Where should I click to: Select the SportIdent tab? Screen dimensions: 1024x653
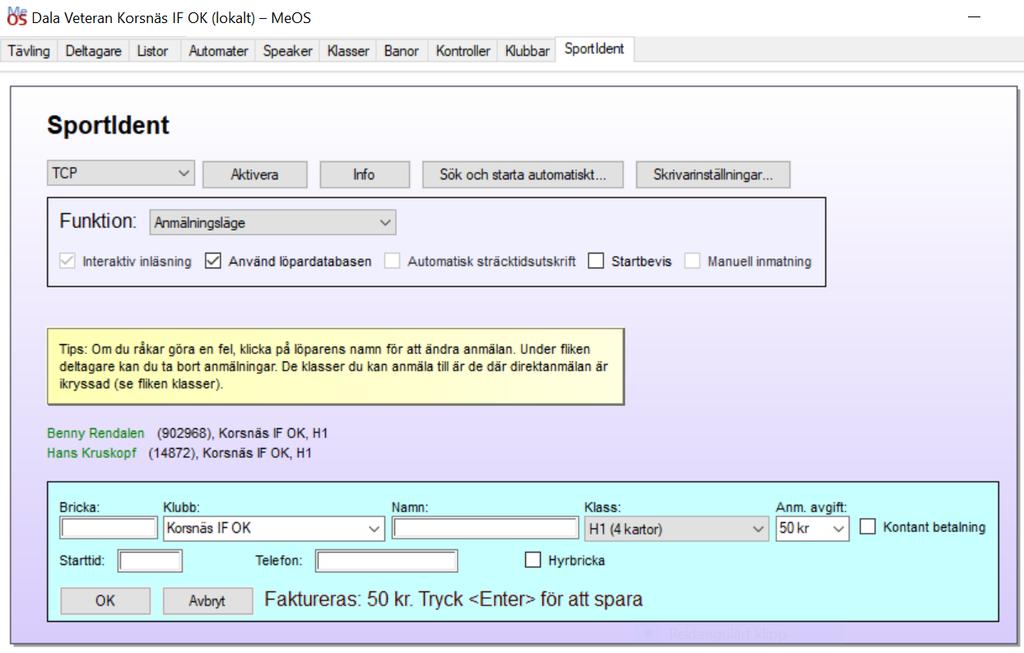(594, 49)
